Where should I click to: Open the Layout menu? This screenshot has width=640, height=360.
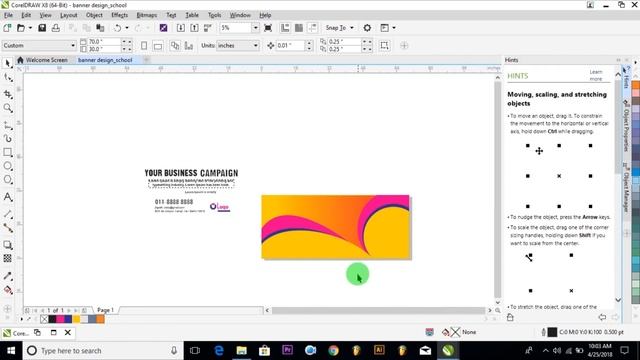pyautogui.click(x=69, y=15)
